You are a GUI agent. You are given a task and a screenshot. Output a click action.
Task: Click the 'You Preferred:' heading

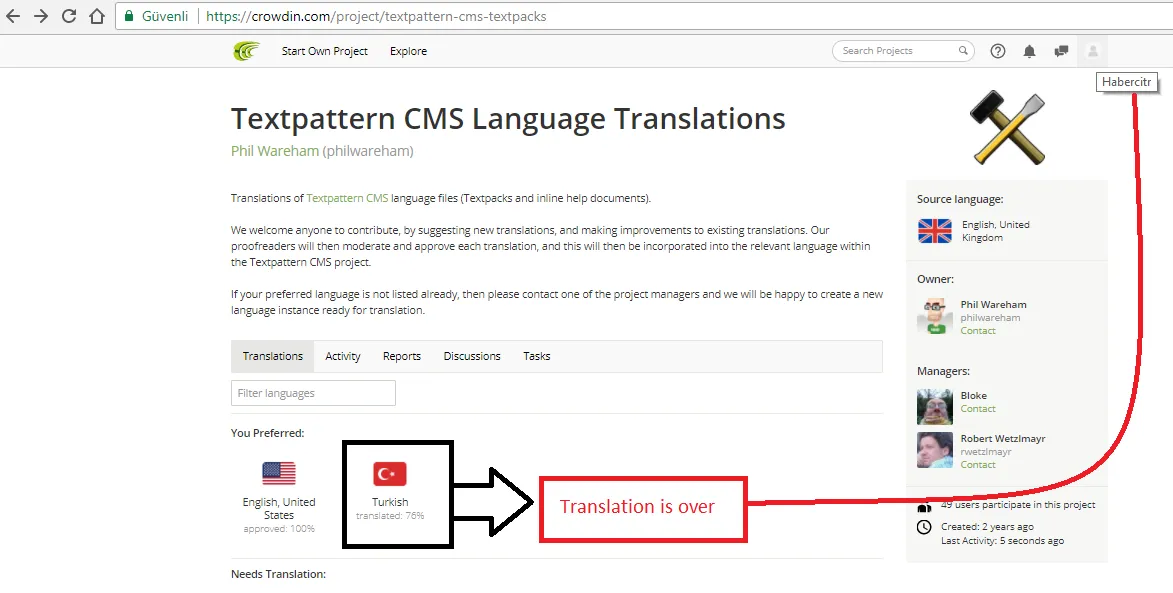point(267,433)
